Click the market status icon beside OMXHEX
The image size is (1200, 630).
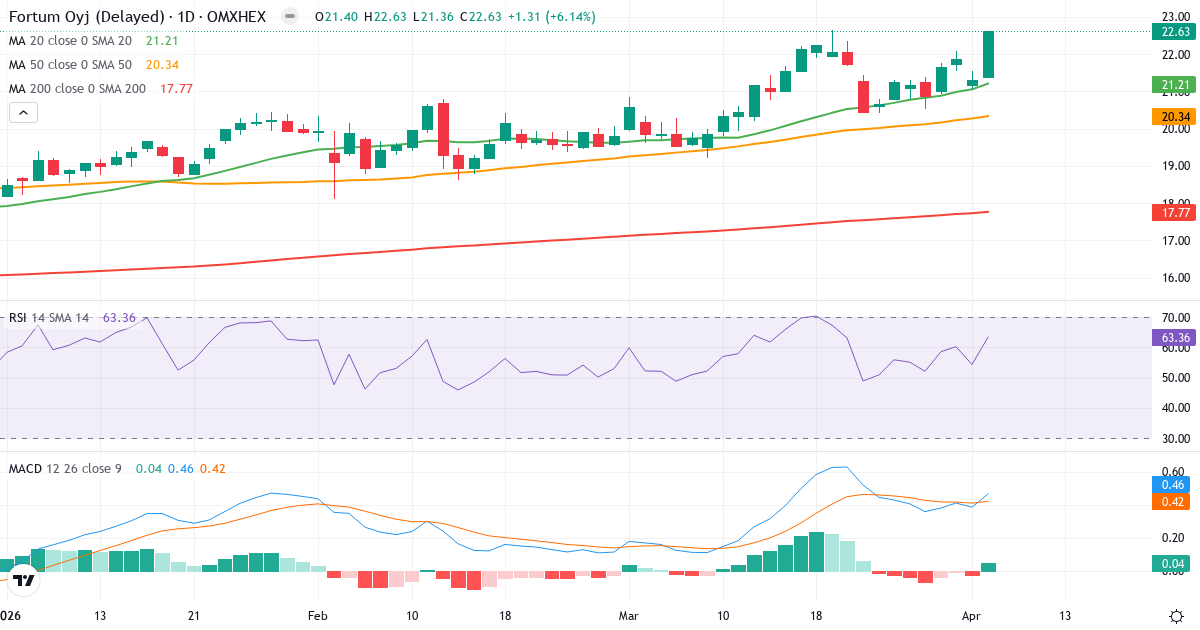(288, 17)
